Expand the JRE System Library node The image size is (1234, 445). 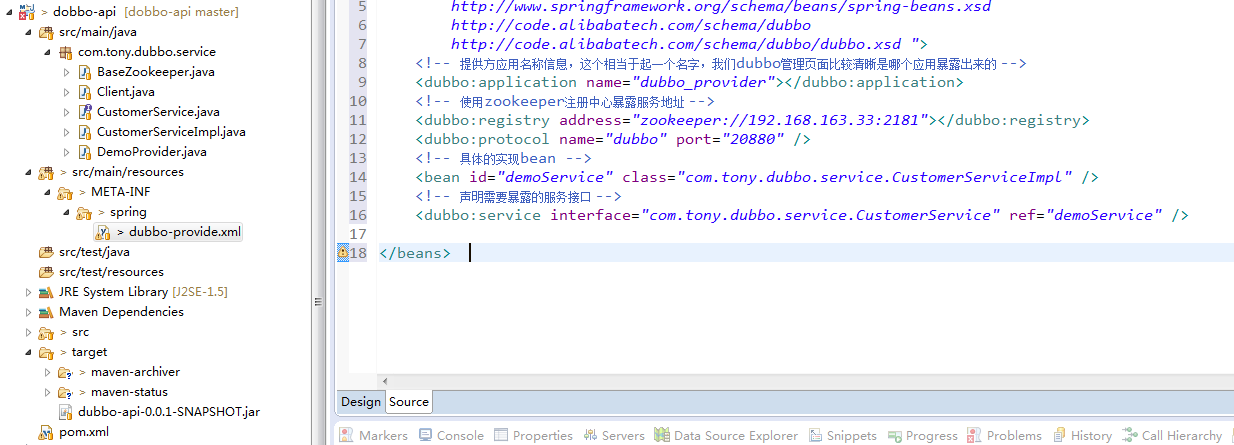point(28,292)
